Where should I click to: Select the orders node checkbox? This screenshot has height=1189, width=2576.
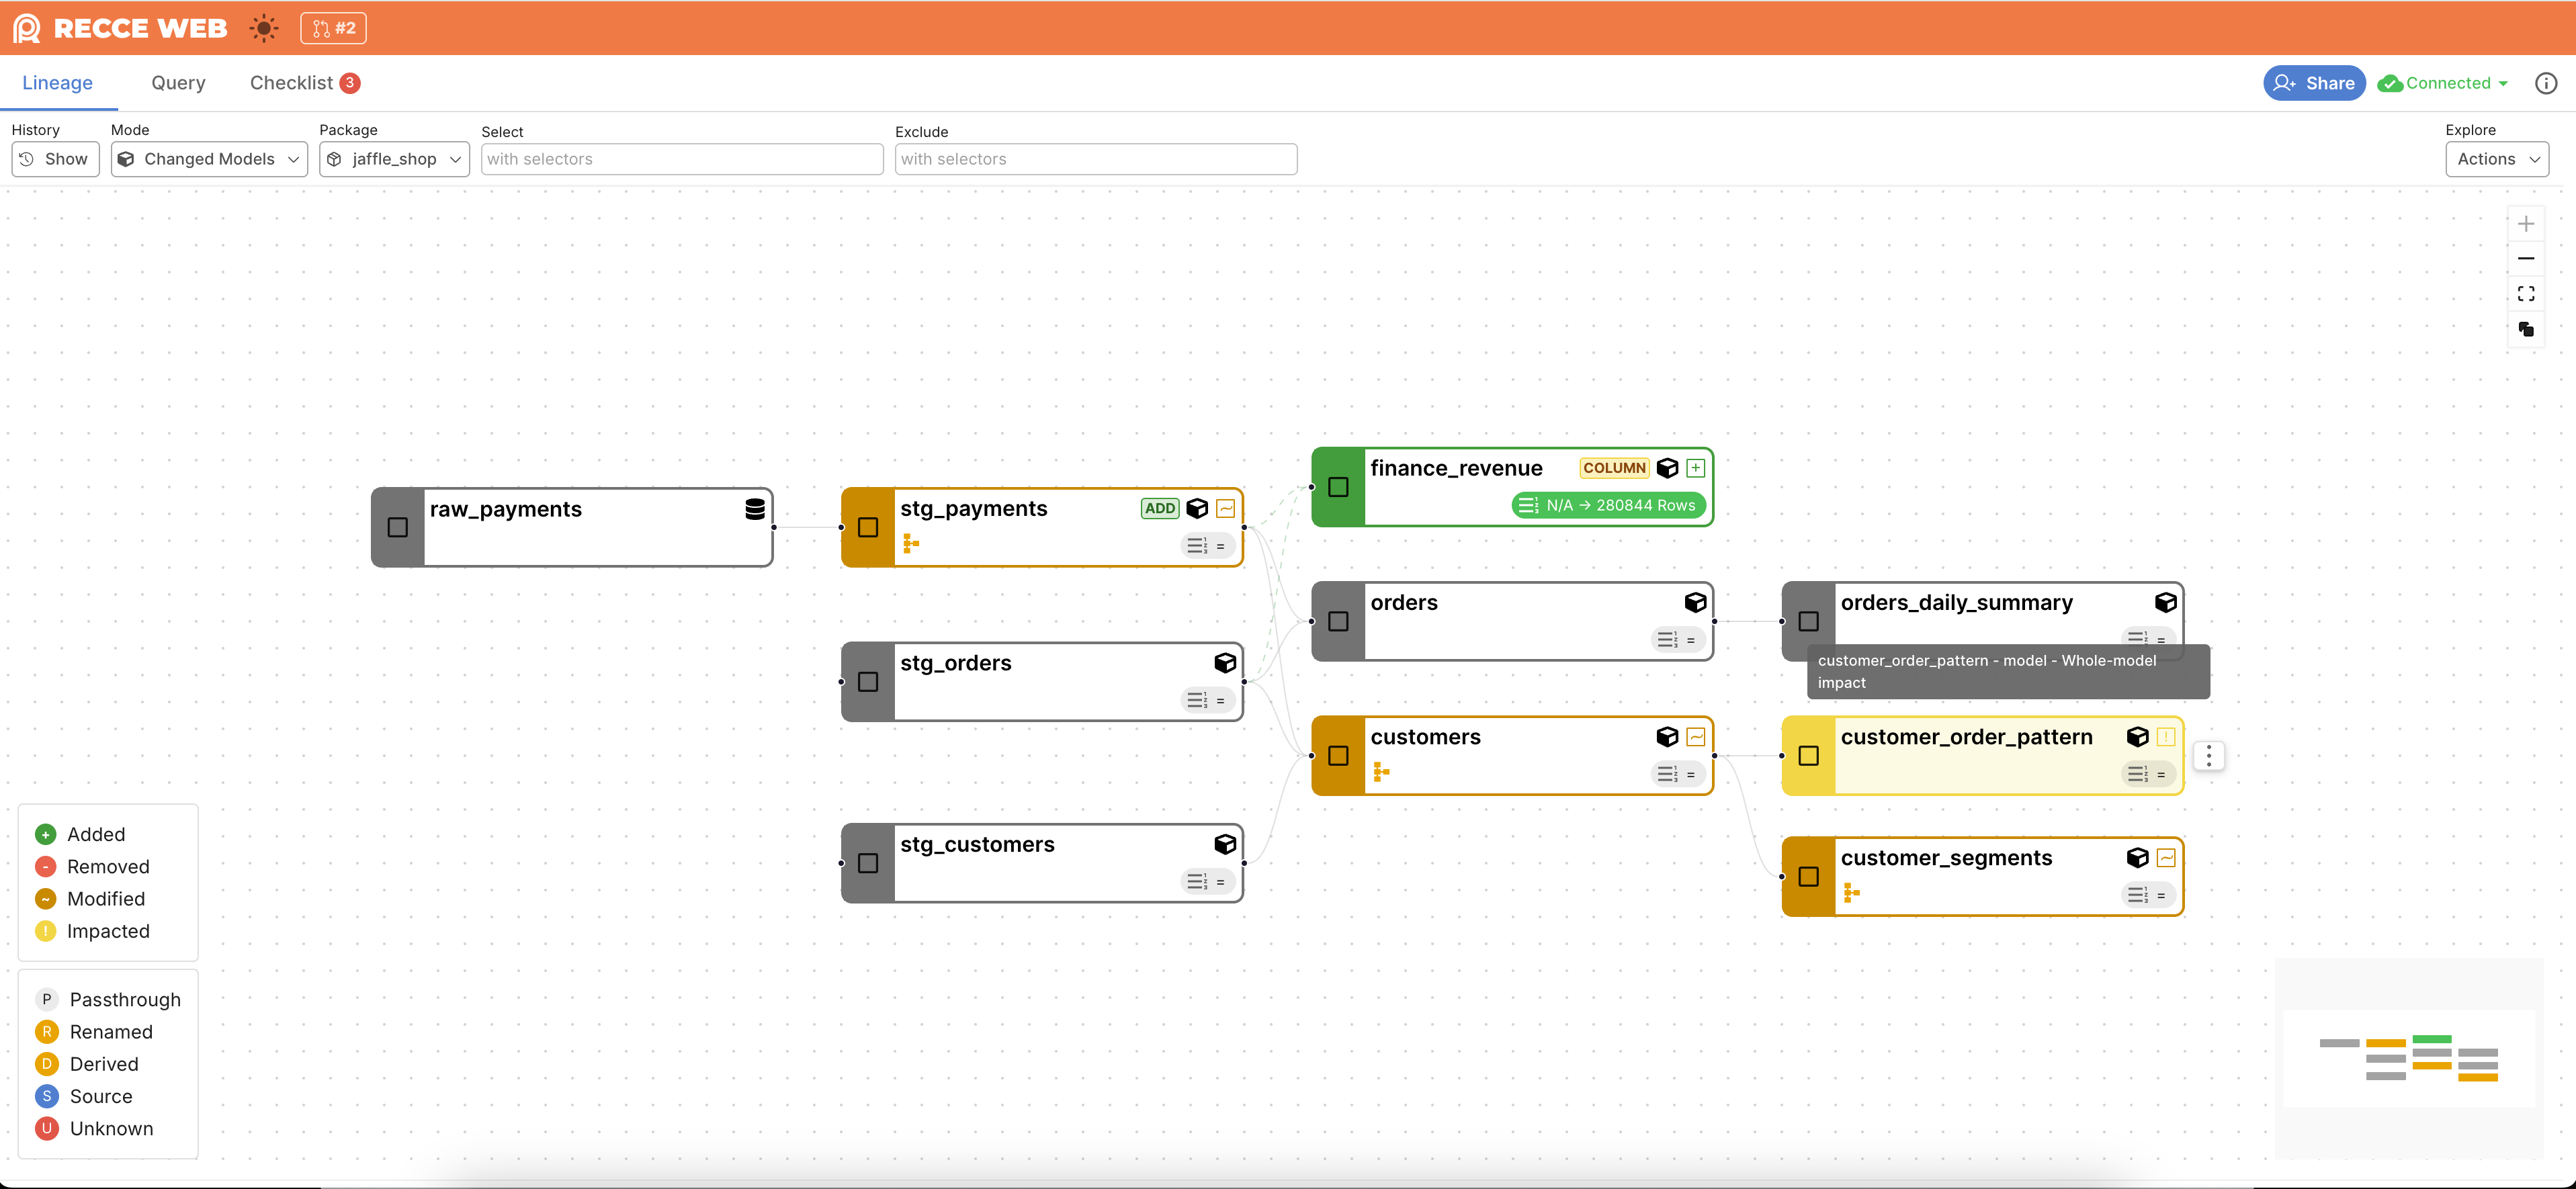tap(1338, 621)
